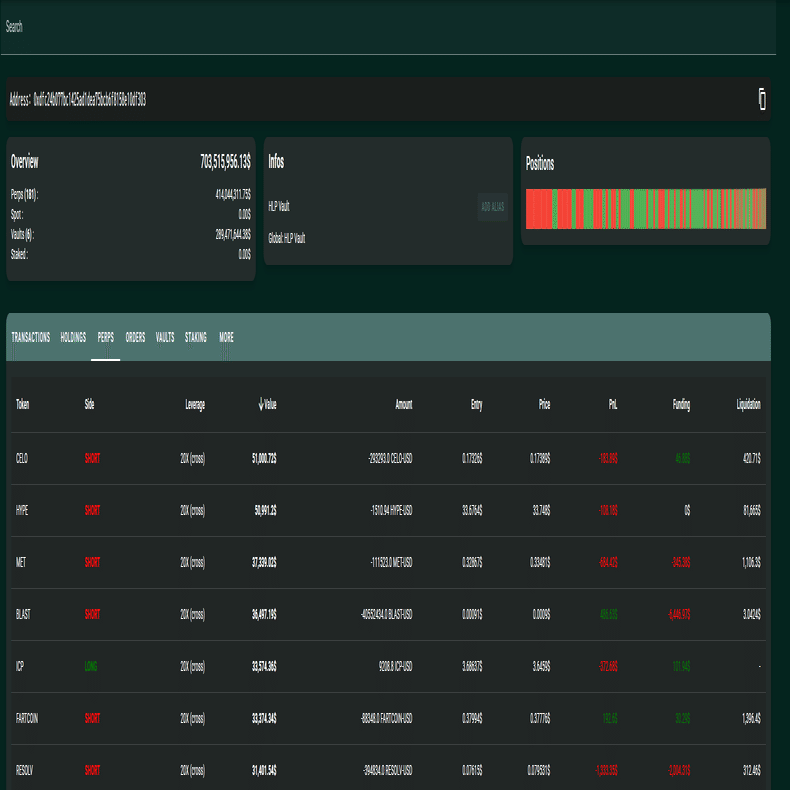The width and height of the screenshot is (790, 790).
Task: Click the Global HLP Vault link
Action: (x=287, y=238)
